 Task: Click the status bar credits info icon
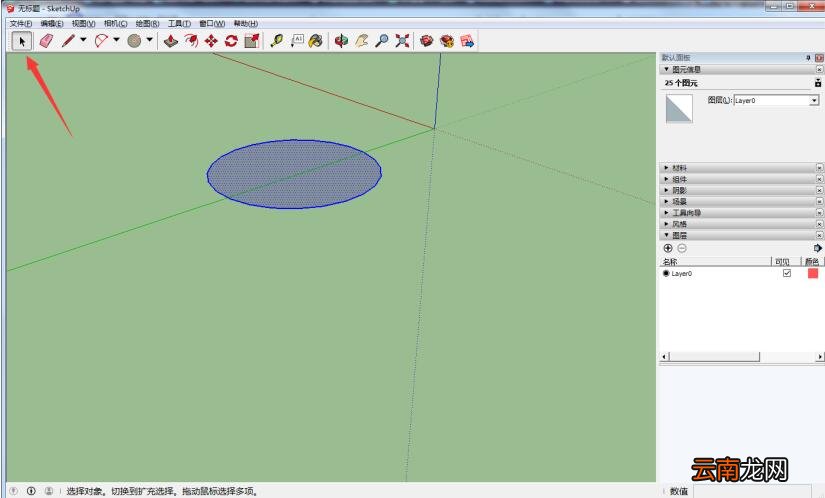31,491
